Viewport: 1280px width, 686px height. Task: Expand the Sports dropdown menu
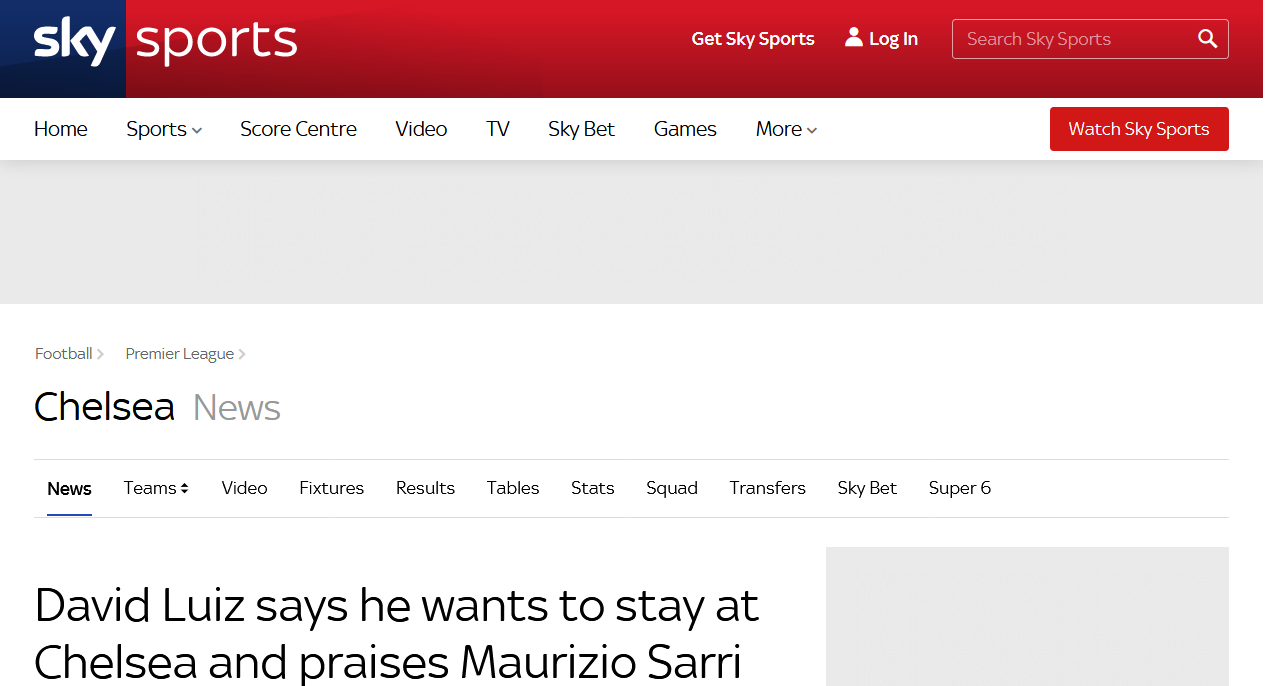[164, 129]
